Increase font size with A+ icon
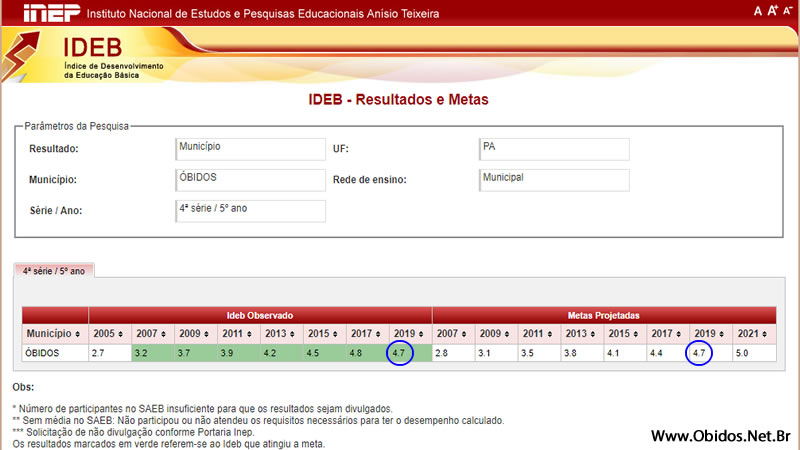 [x=772, y=10]
